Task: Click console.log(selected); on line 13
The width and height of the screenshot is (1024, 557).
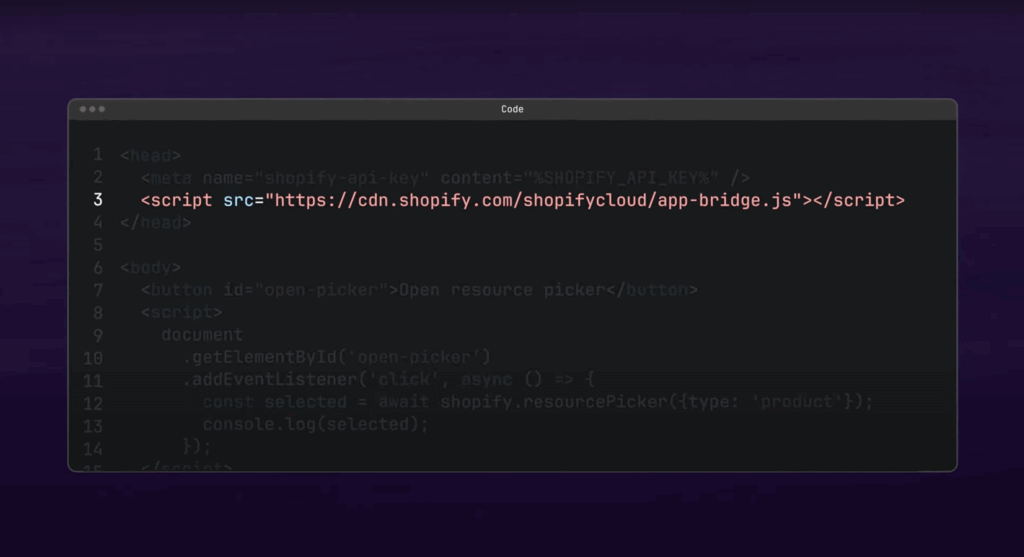Action: coord(315,424)
